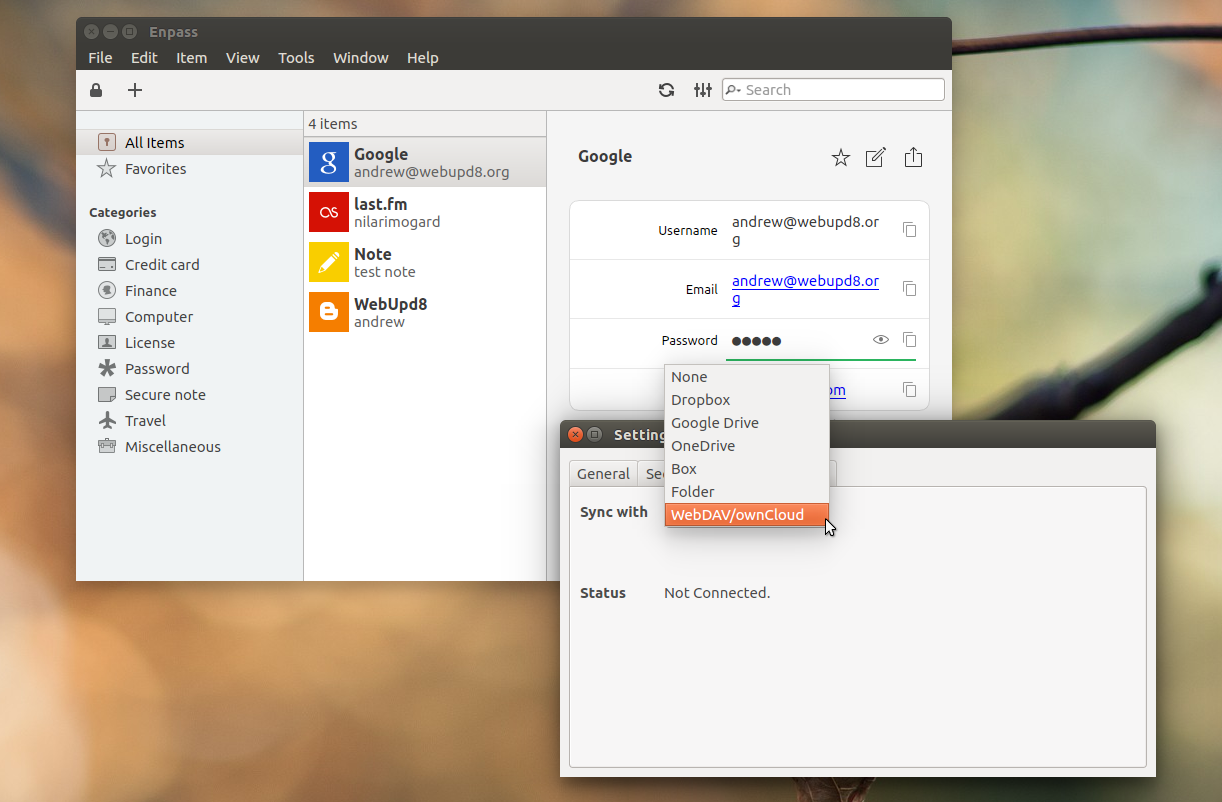This screenshot has width=1222, height=802.
Task: Open the Help menu
Action: 423,58
